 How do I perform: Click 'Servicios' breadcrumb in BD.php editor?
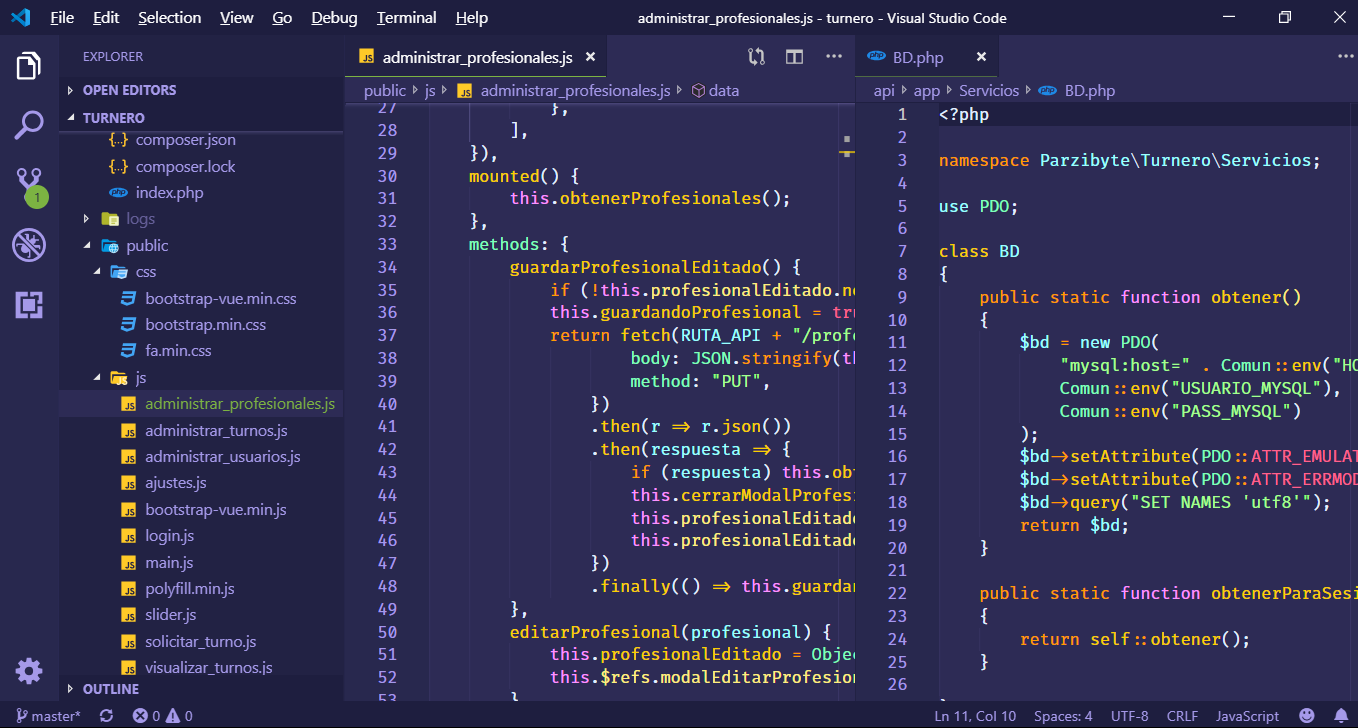(989, 90)
